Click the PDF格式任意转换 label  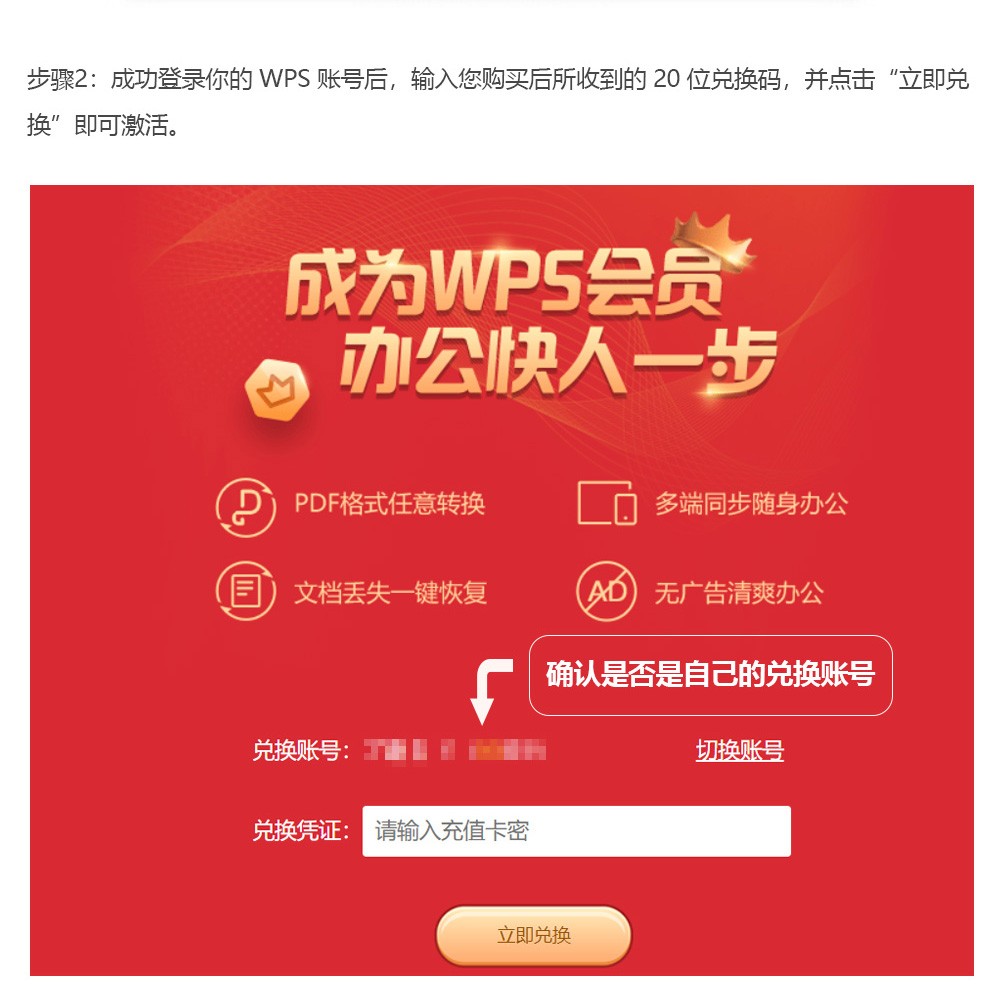[x=390, y=504]
